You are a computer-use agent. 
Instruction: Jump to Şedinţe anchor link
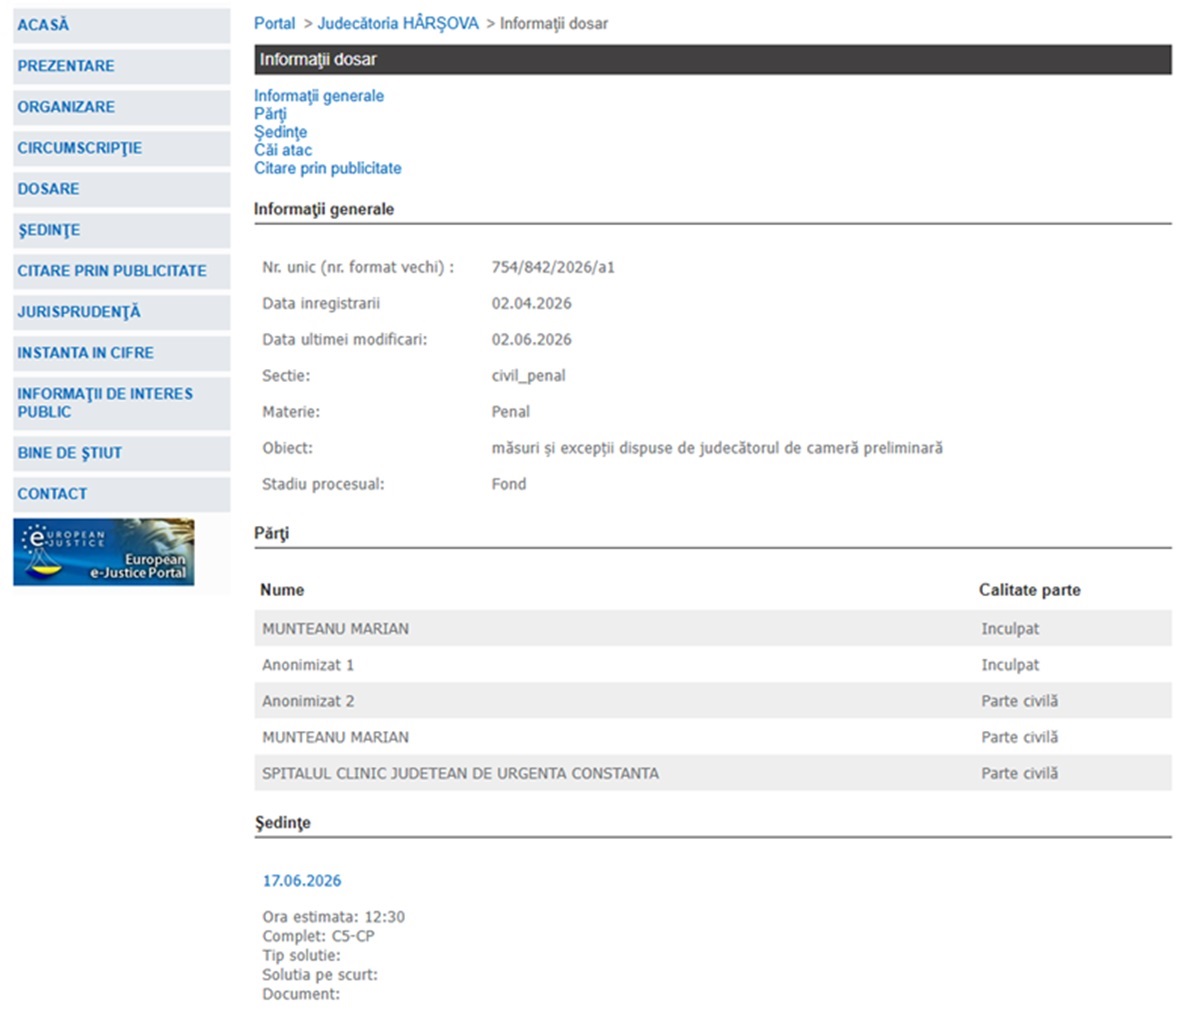click(x=281, y=132)
